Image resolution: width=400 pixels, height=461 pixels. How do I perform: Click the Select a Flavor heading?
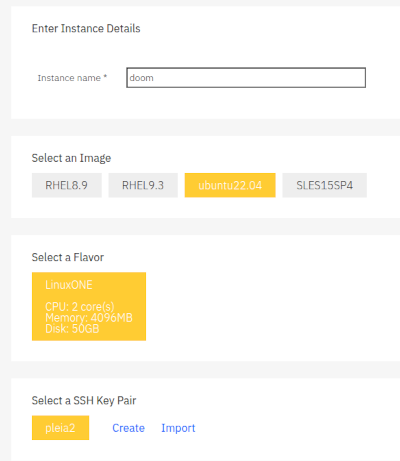tap(68, 257)
